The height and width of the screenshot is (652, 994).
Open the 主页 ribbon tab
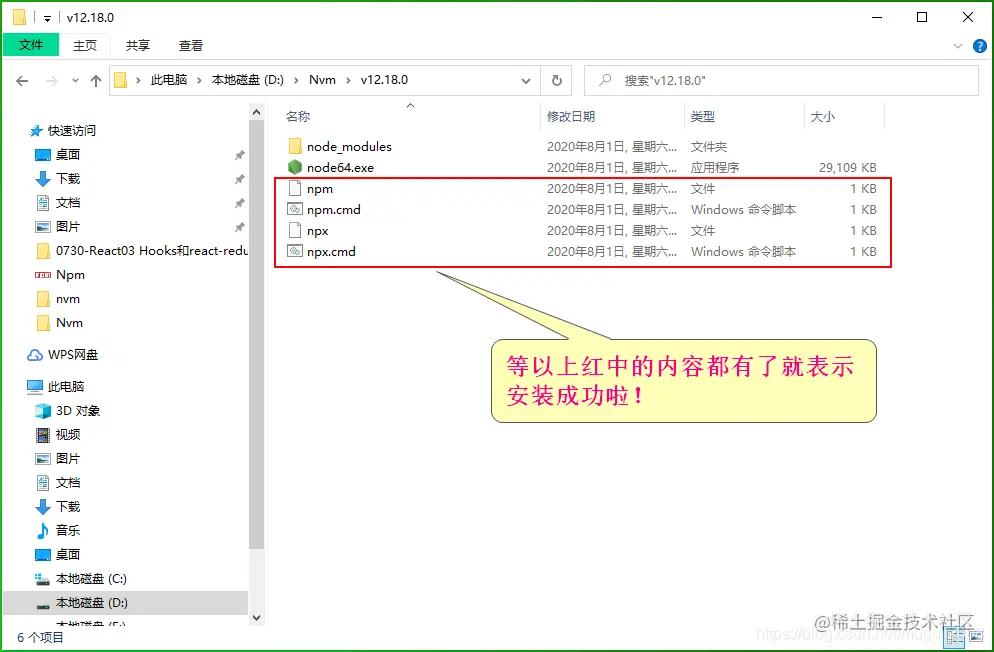click(85, 46)
